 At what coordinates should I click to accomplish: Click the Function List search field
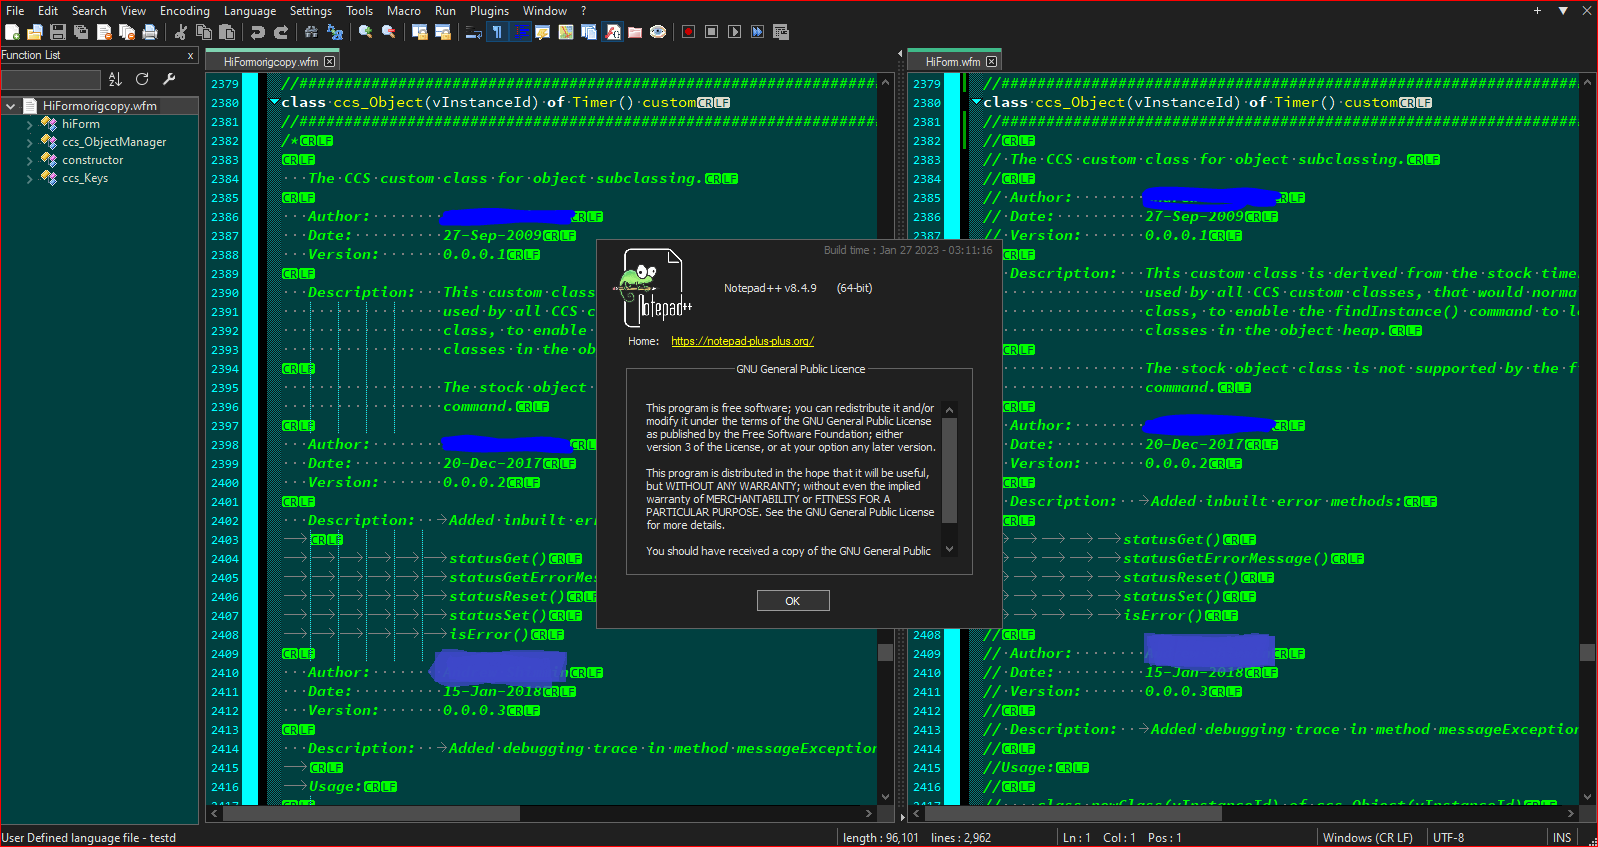[x=51, y=79]
